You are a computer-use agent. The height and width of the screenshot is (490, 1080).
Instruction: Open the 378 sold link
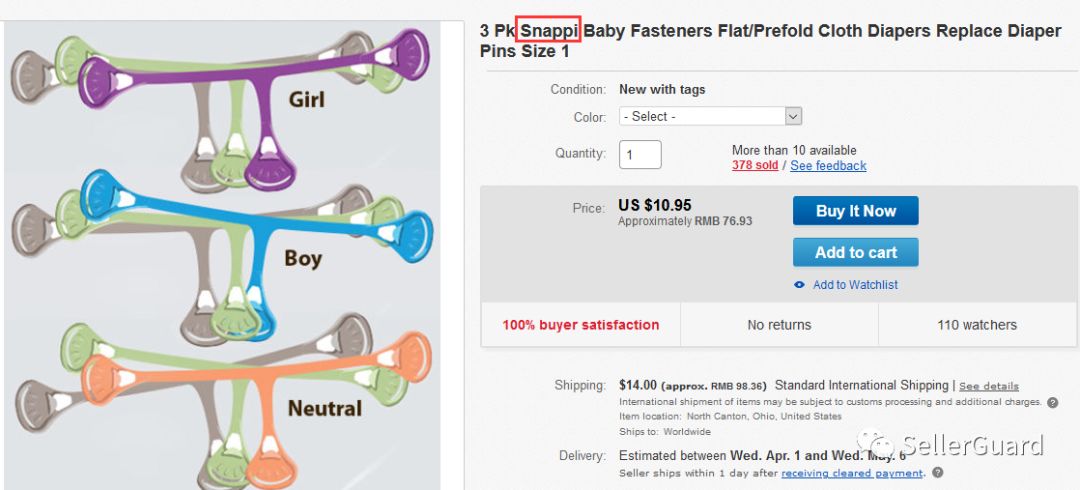pos(755,165)
